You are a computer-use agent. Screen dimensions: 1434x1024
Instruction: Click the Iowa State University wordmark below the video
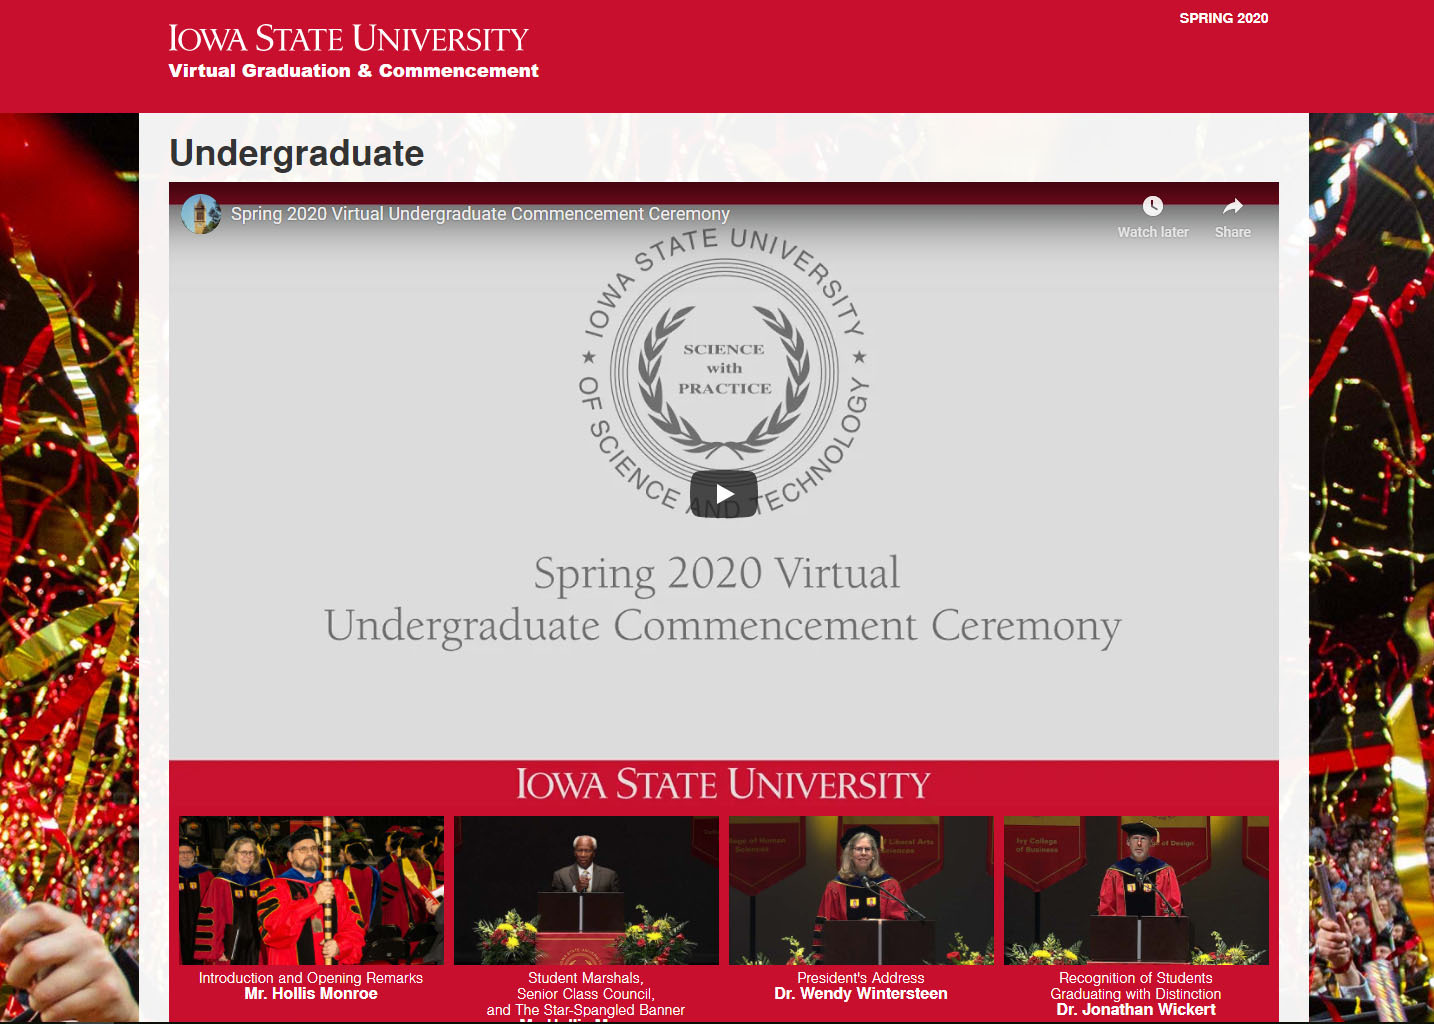click(723, 785)
